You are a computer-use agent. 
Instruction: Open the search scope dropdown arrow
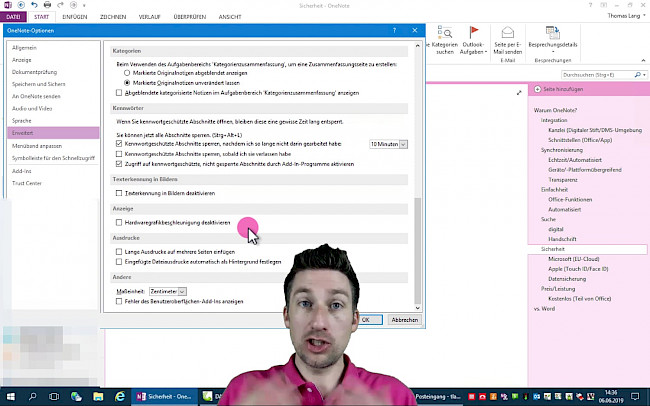(644, 75)
